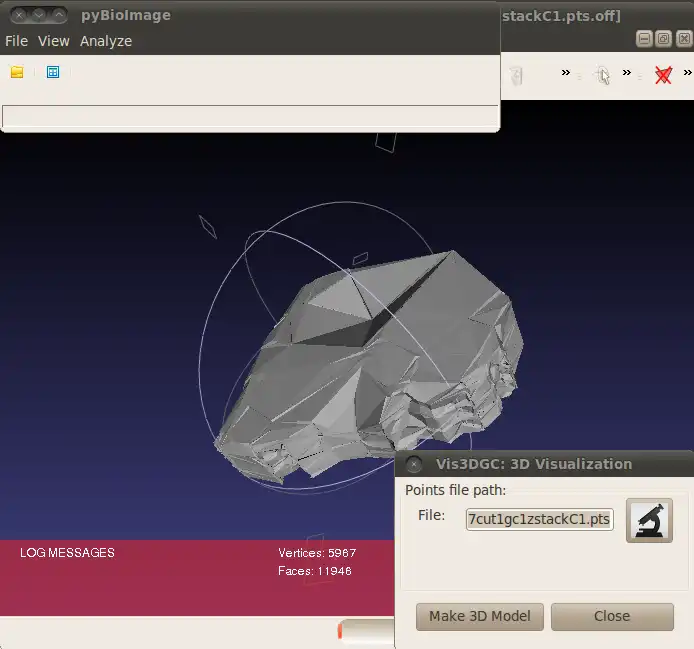The height and width of the screenshot is (649, 694).
Task: Click the blue grid table toolbar icon
Action: [53, 72]
